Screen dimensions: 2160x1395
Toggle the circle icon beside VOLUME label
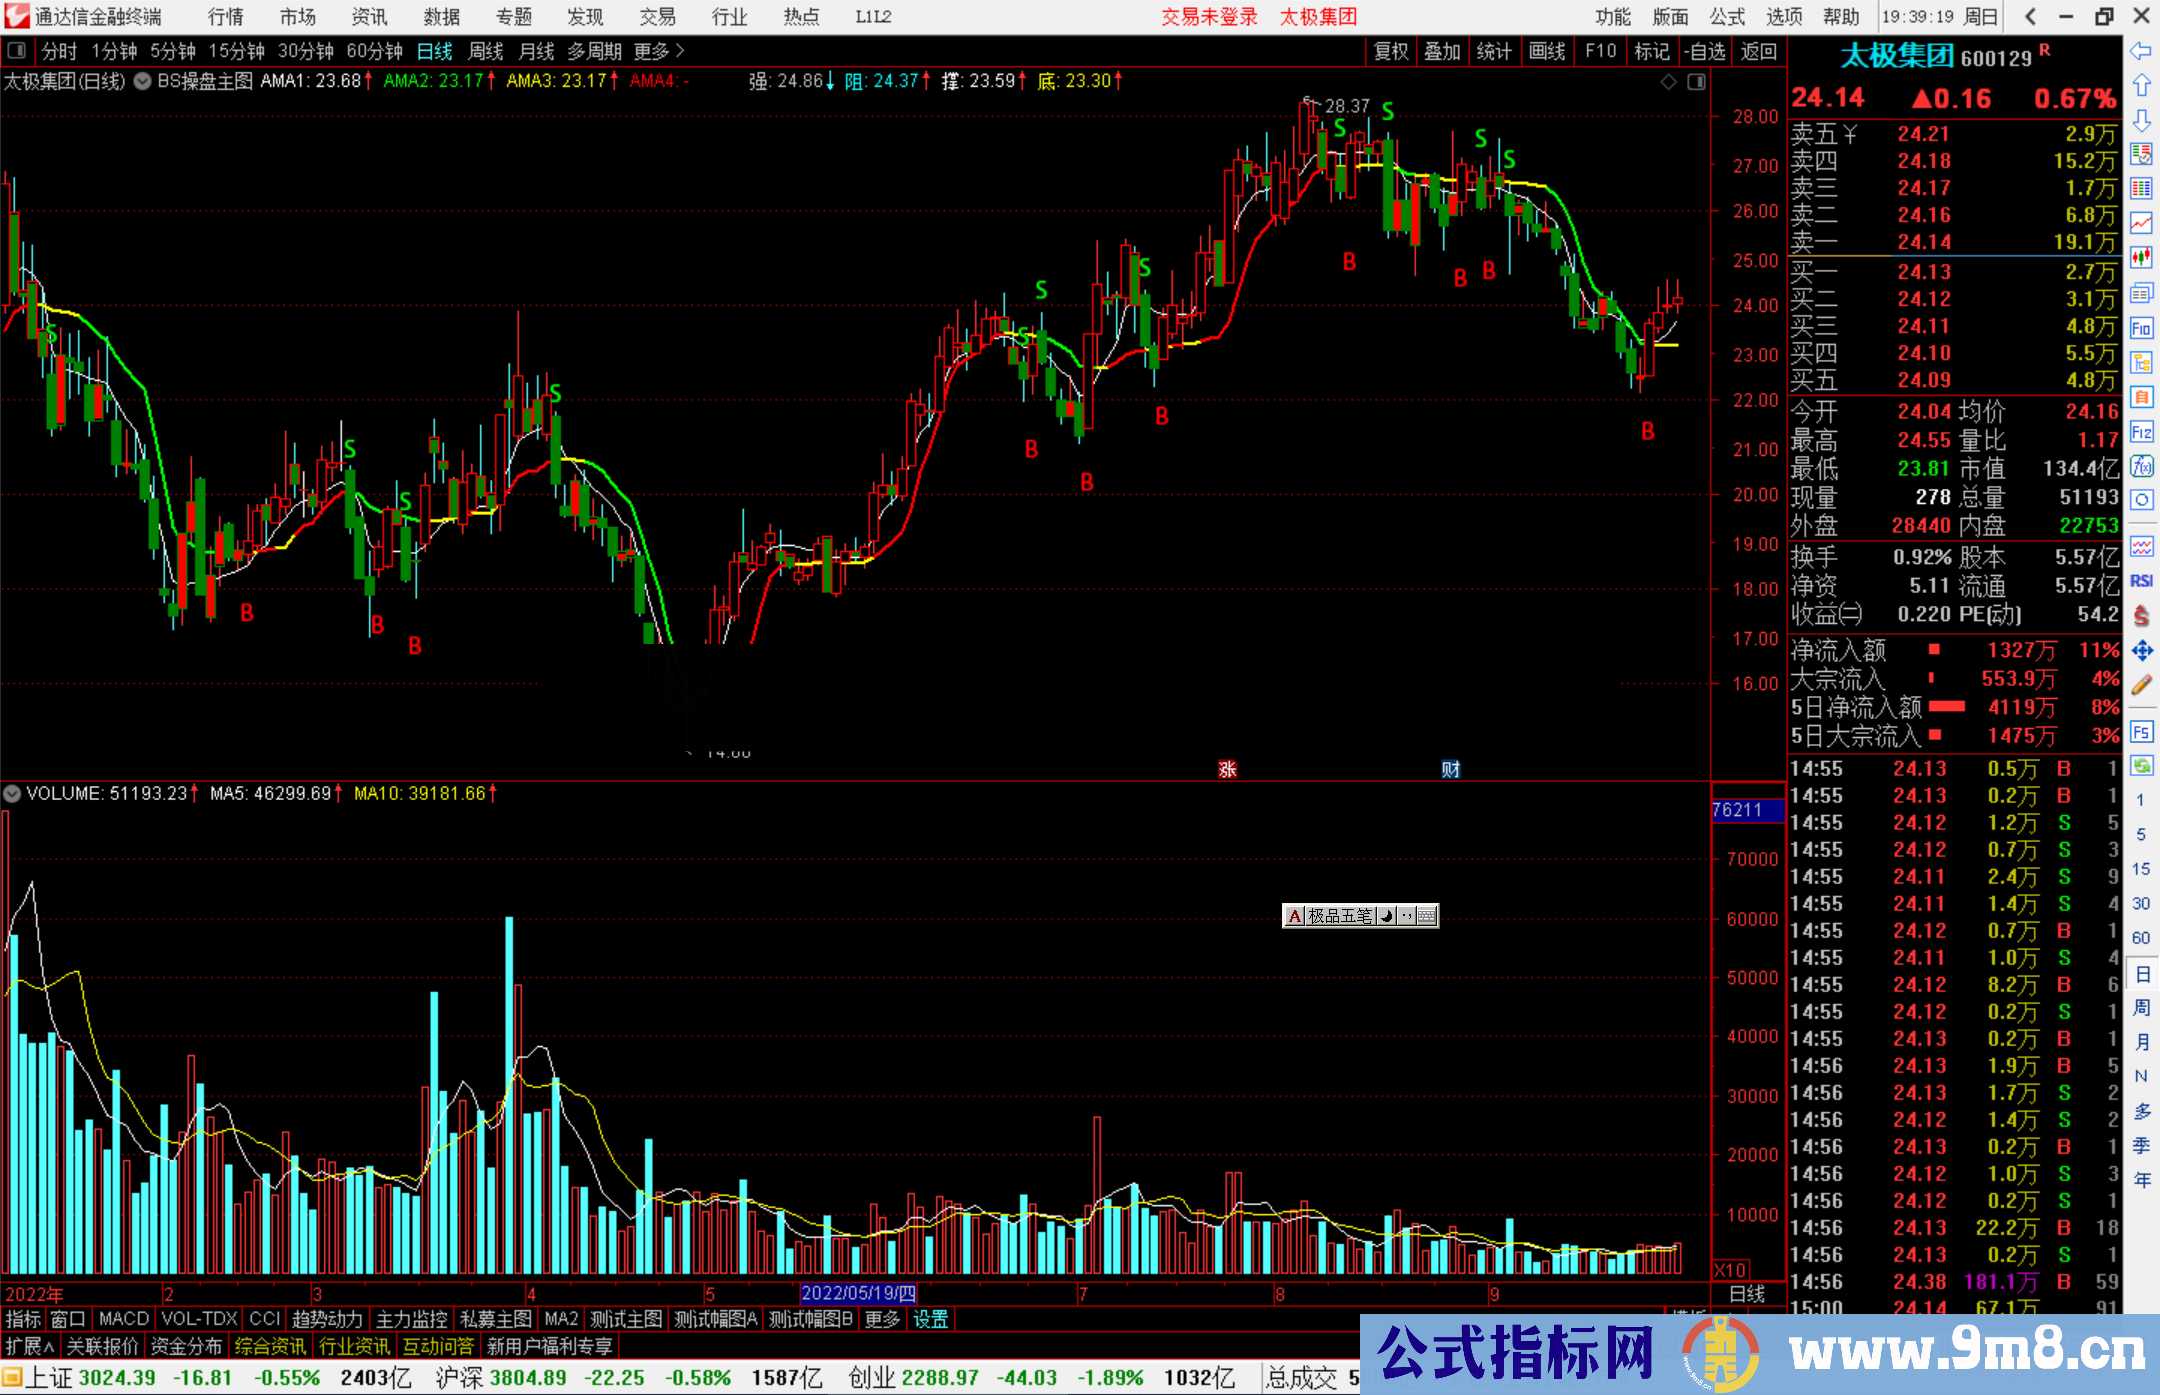(12, 794)
